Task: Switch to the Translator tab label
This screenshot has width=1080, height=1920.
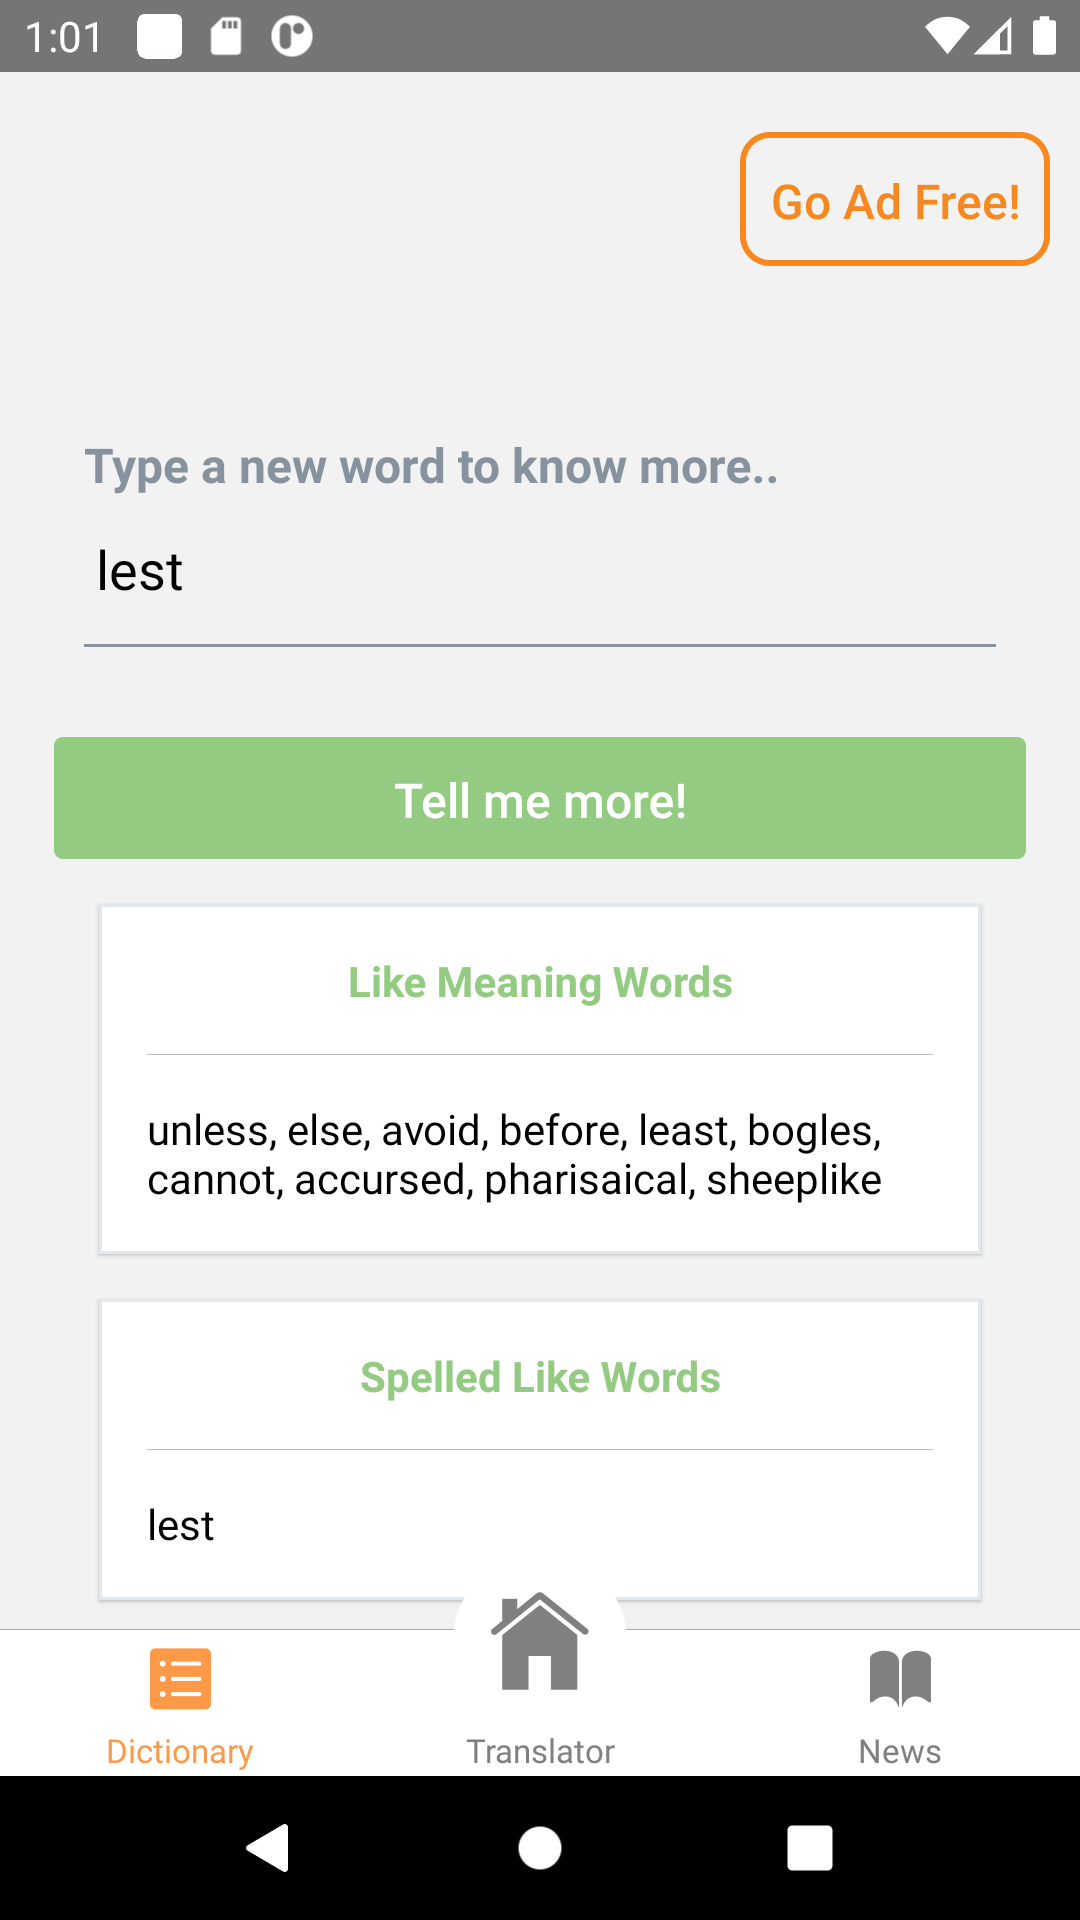Action: pyautogui.click(x=540, y=1751)
